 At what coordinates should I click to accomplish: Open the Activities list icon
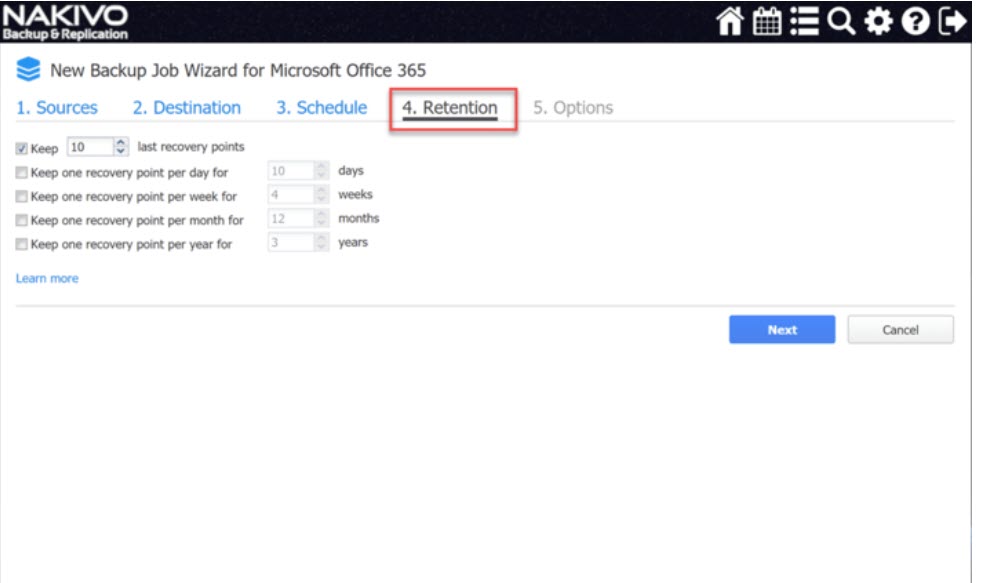[x=803, y=22]
